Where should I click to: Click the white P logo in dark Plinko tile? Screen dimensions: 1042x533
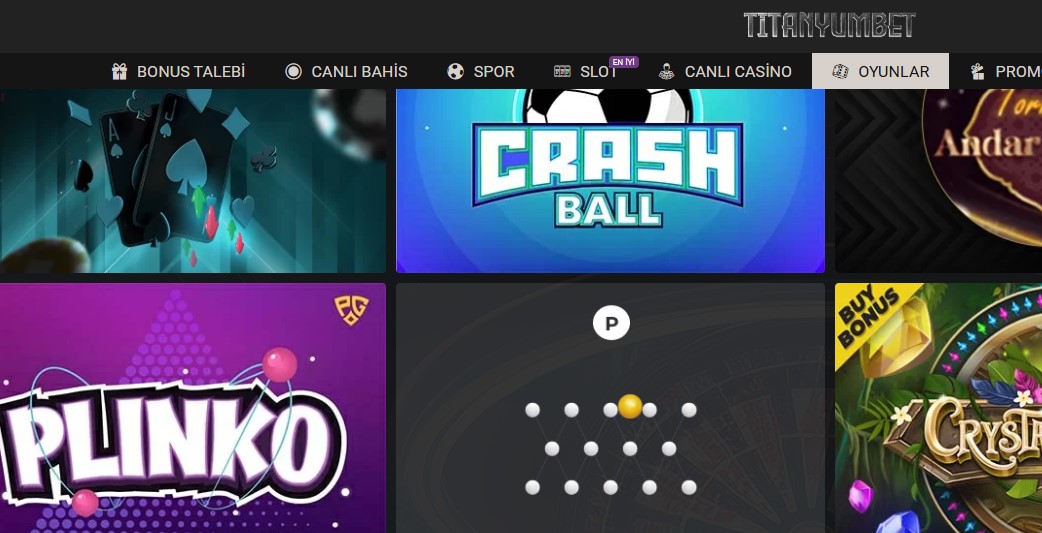pos(611,323)
